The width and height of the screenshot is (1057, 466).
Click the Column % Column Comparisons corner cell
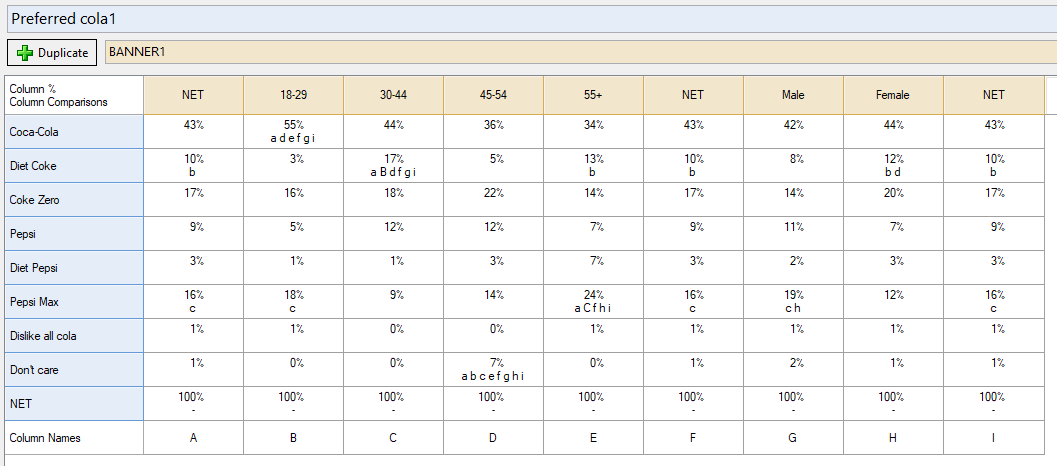[x=74, y=95]
